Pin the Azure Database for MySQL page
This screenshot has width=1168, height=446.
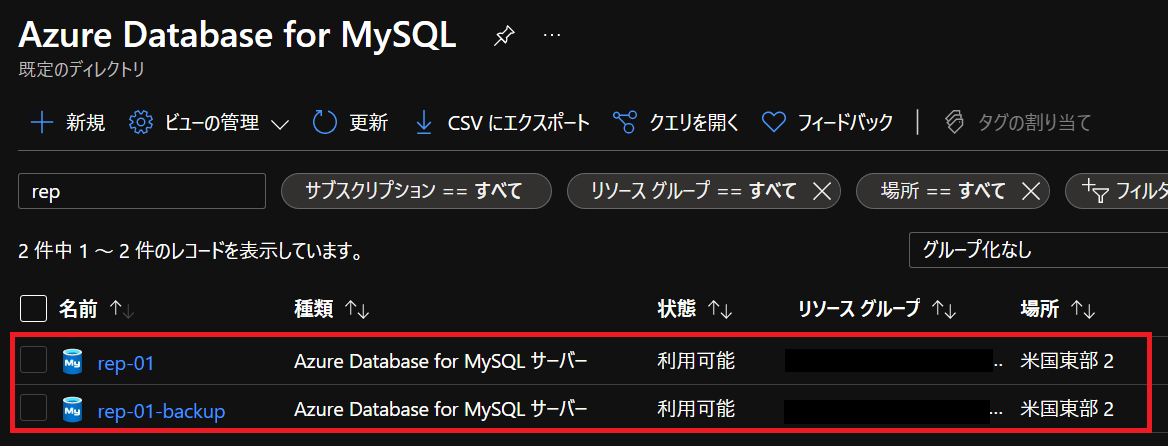tap(504, 35)
